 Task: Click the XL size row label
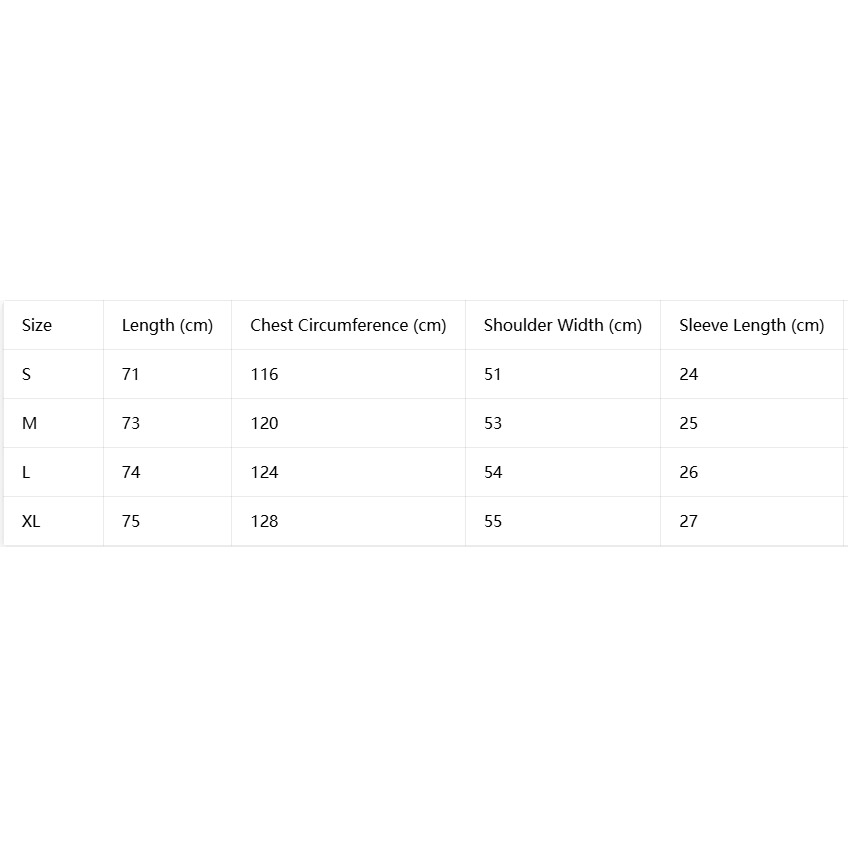pos(31,521)
